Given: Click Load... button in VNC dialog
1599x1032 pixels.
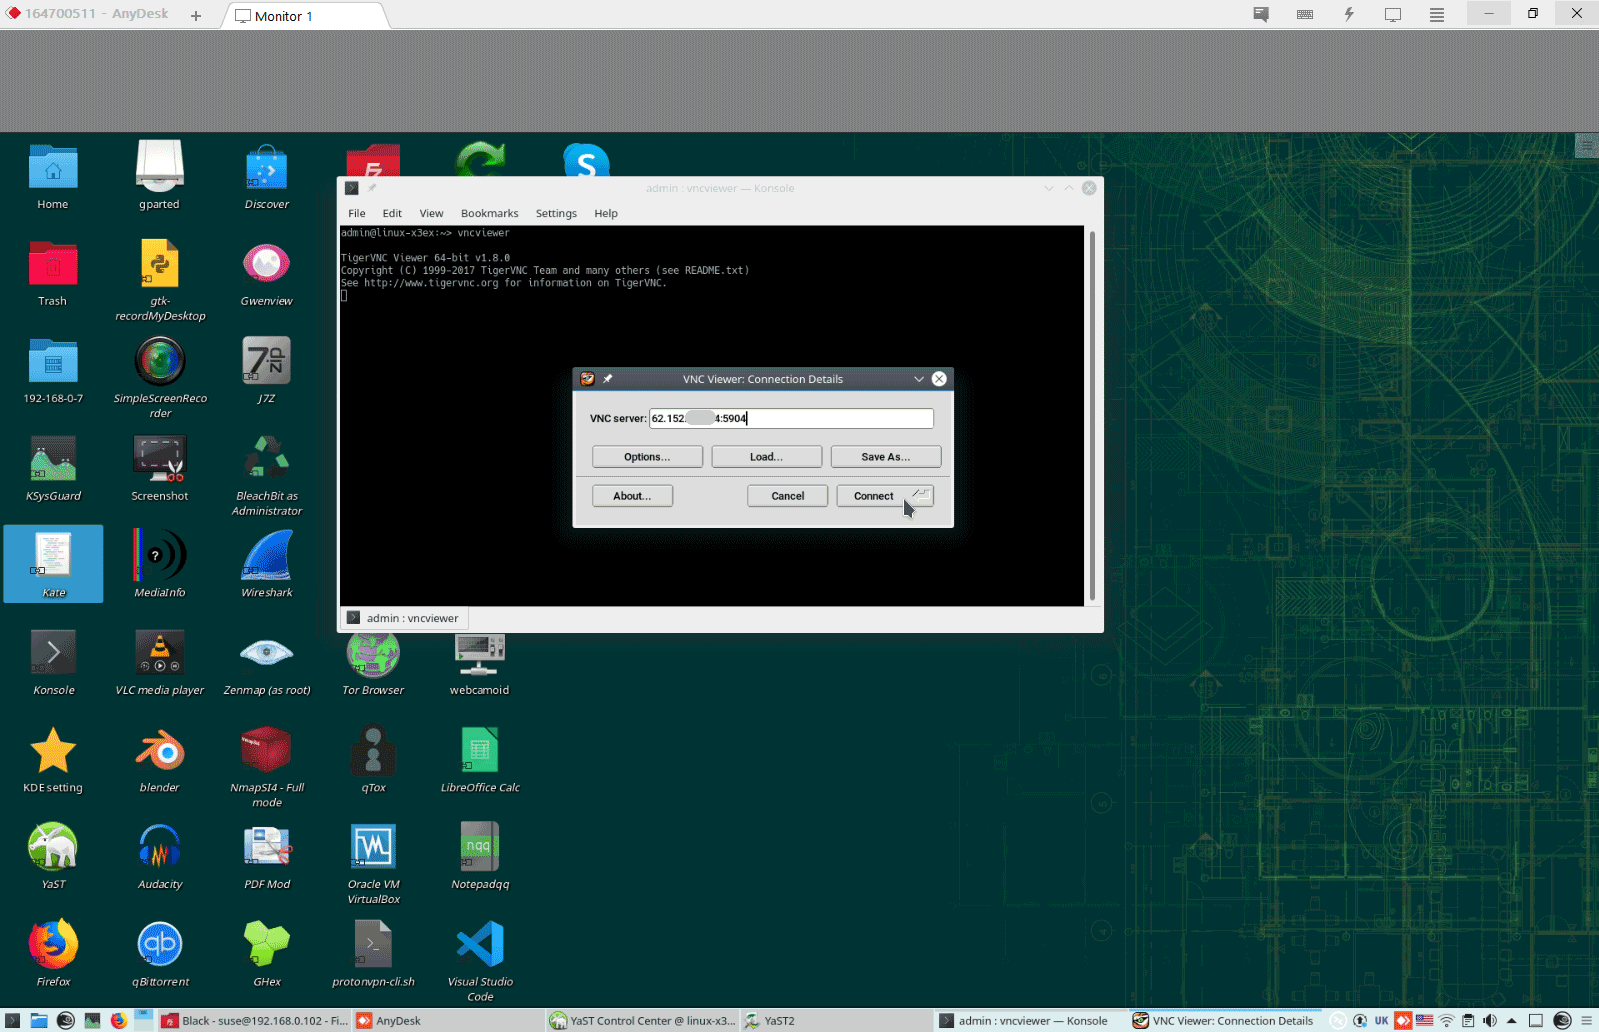Looking at the screenshot, I should click(x=766, y=457).
